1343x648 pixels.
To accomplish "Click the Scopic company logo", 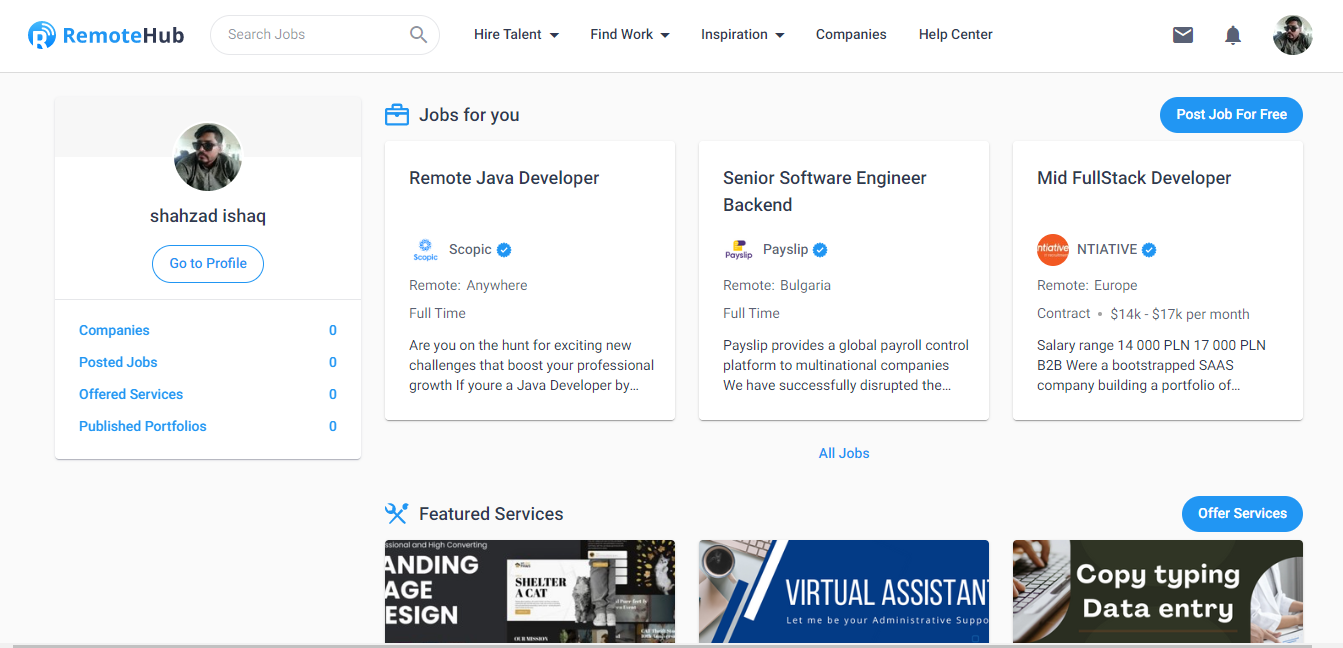I will [425, 250].
